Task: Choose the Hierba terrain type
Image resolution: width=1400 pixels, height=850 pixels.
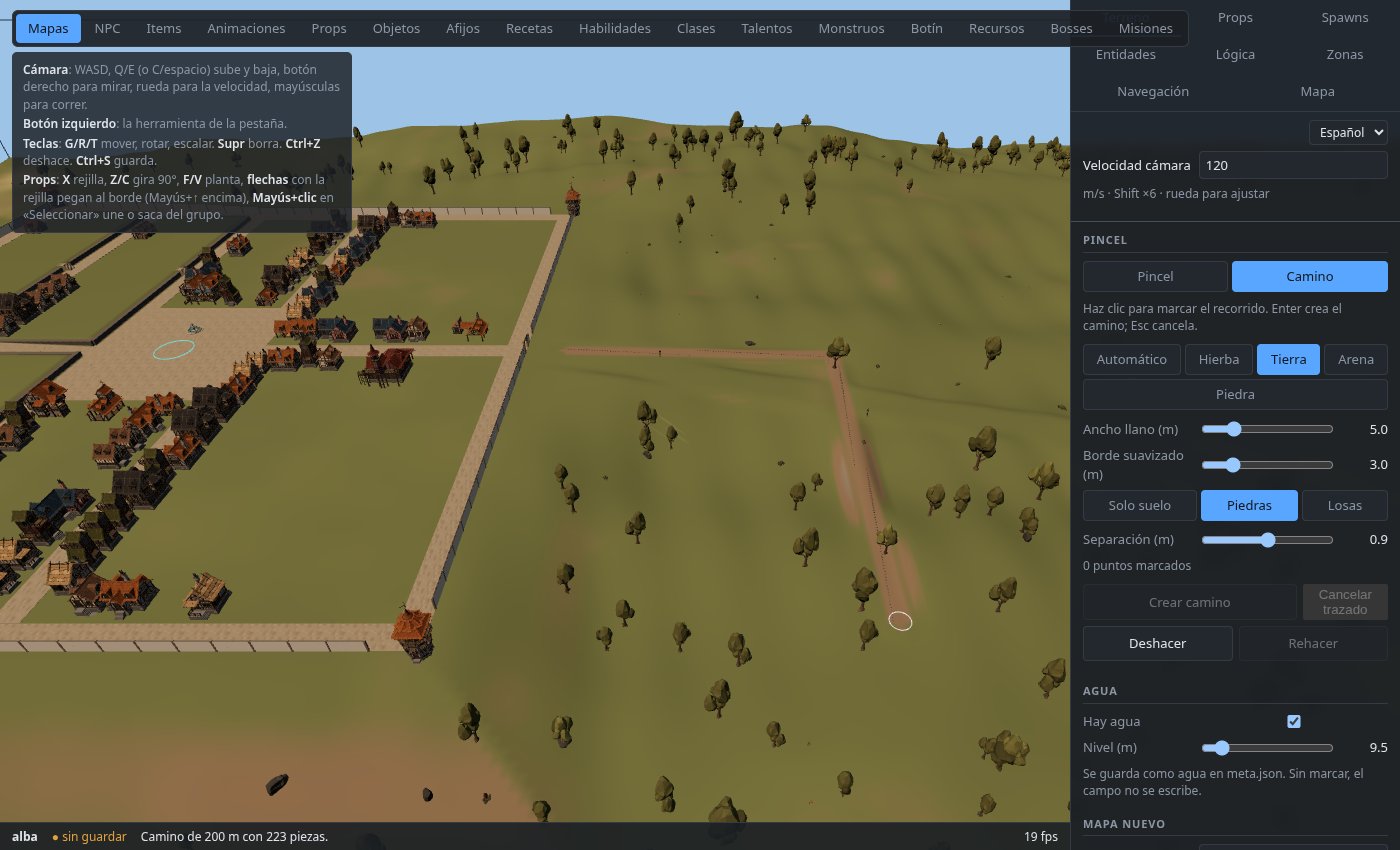Action: [x=1219, y=359]
